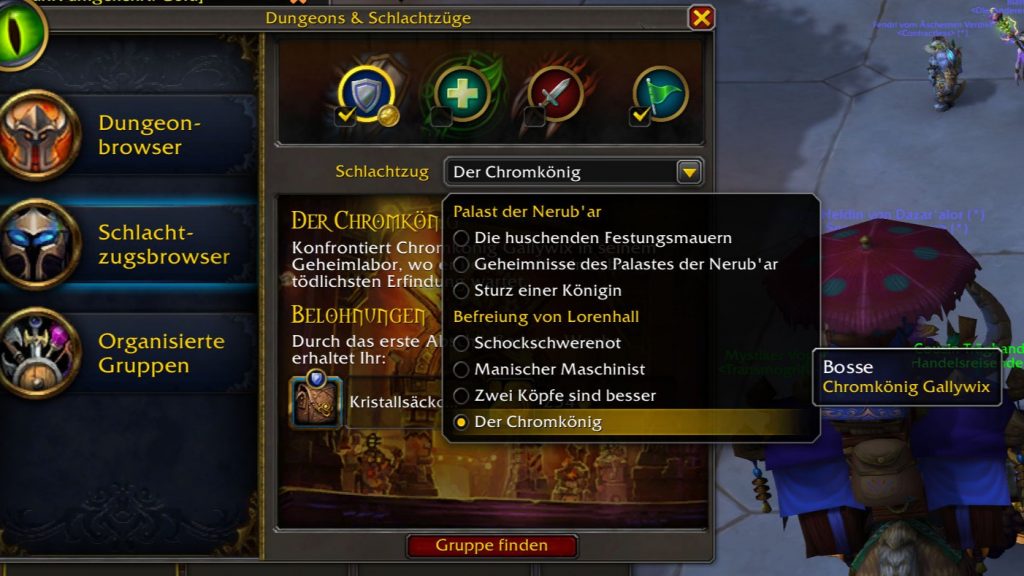This screenshot has width=1024, height=576.
Task: Click the group leader flag icon
Action: [x=660, y=95]
